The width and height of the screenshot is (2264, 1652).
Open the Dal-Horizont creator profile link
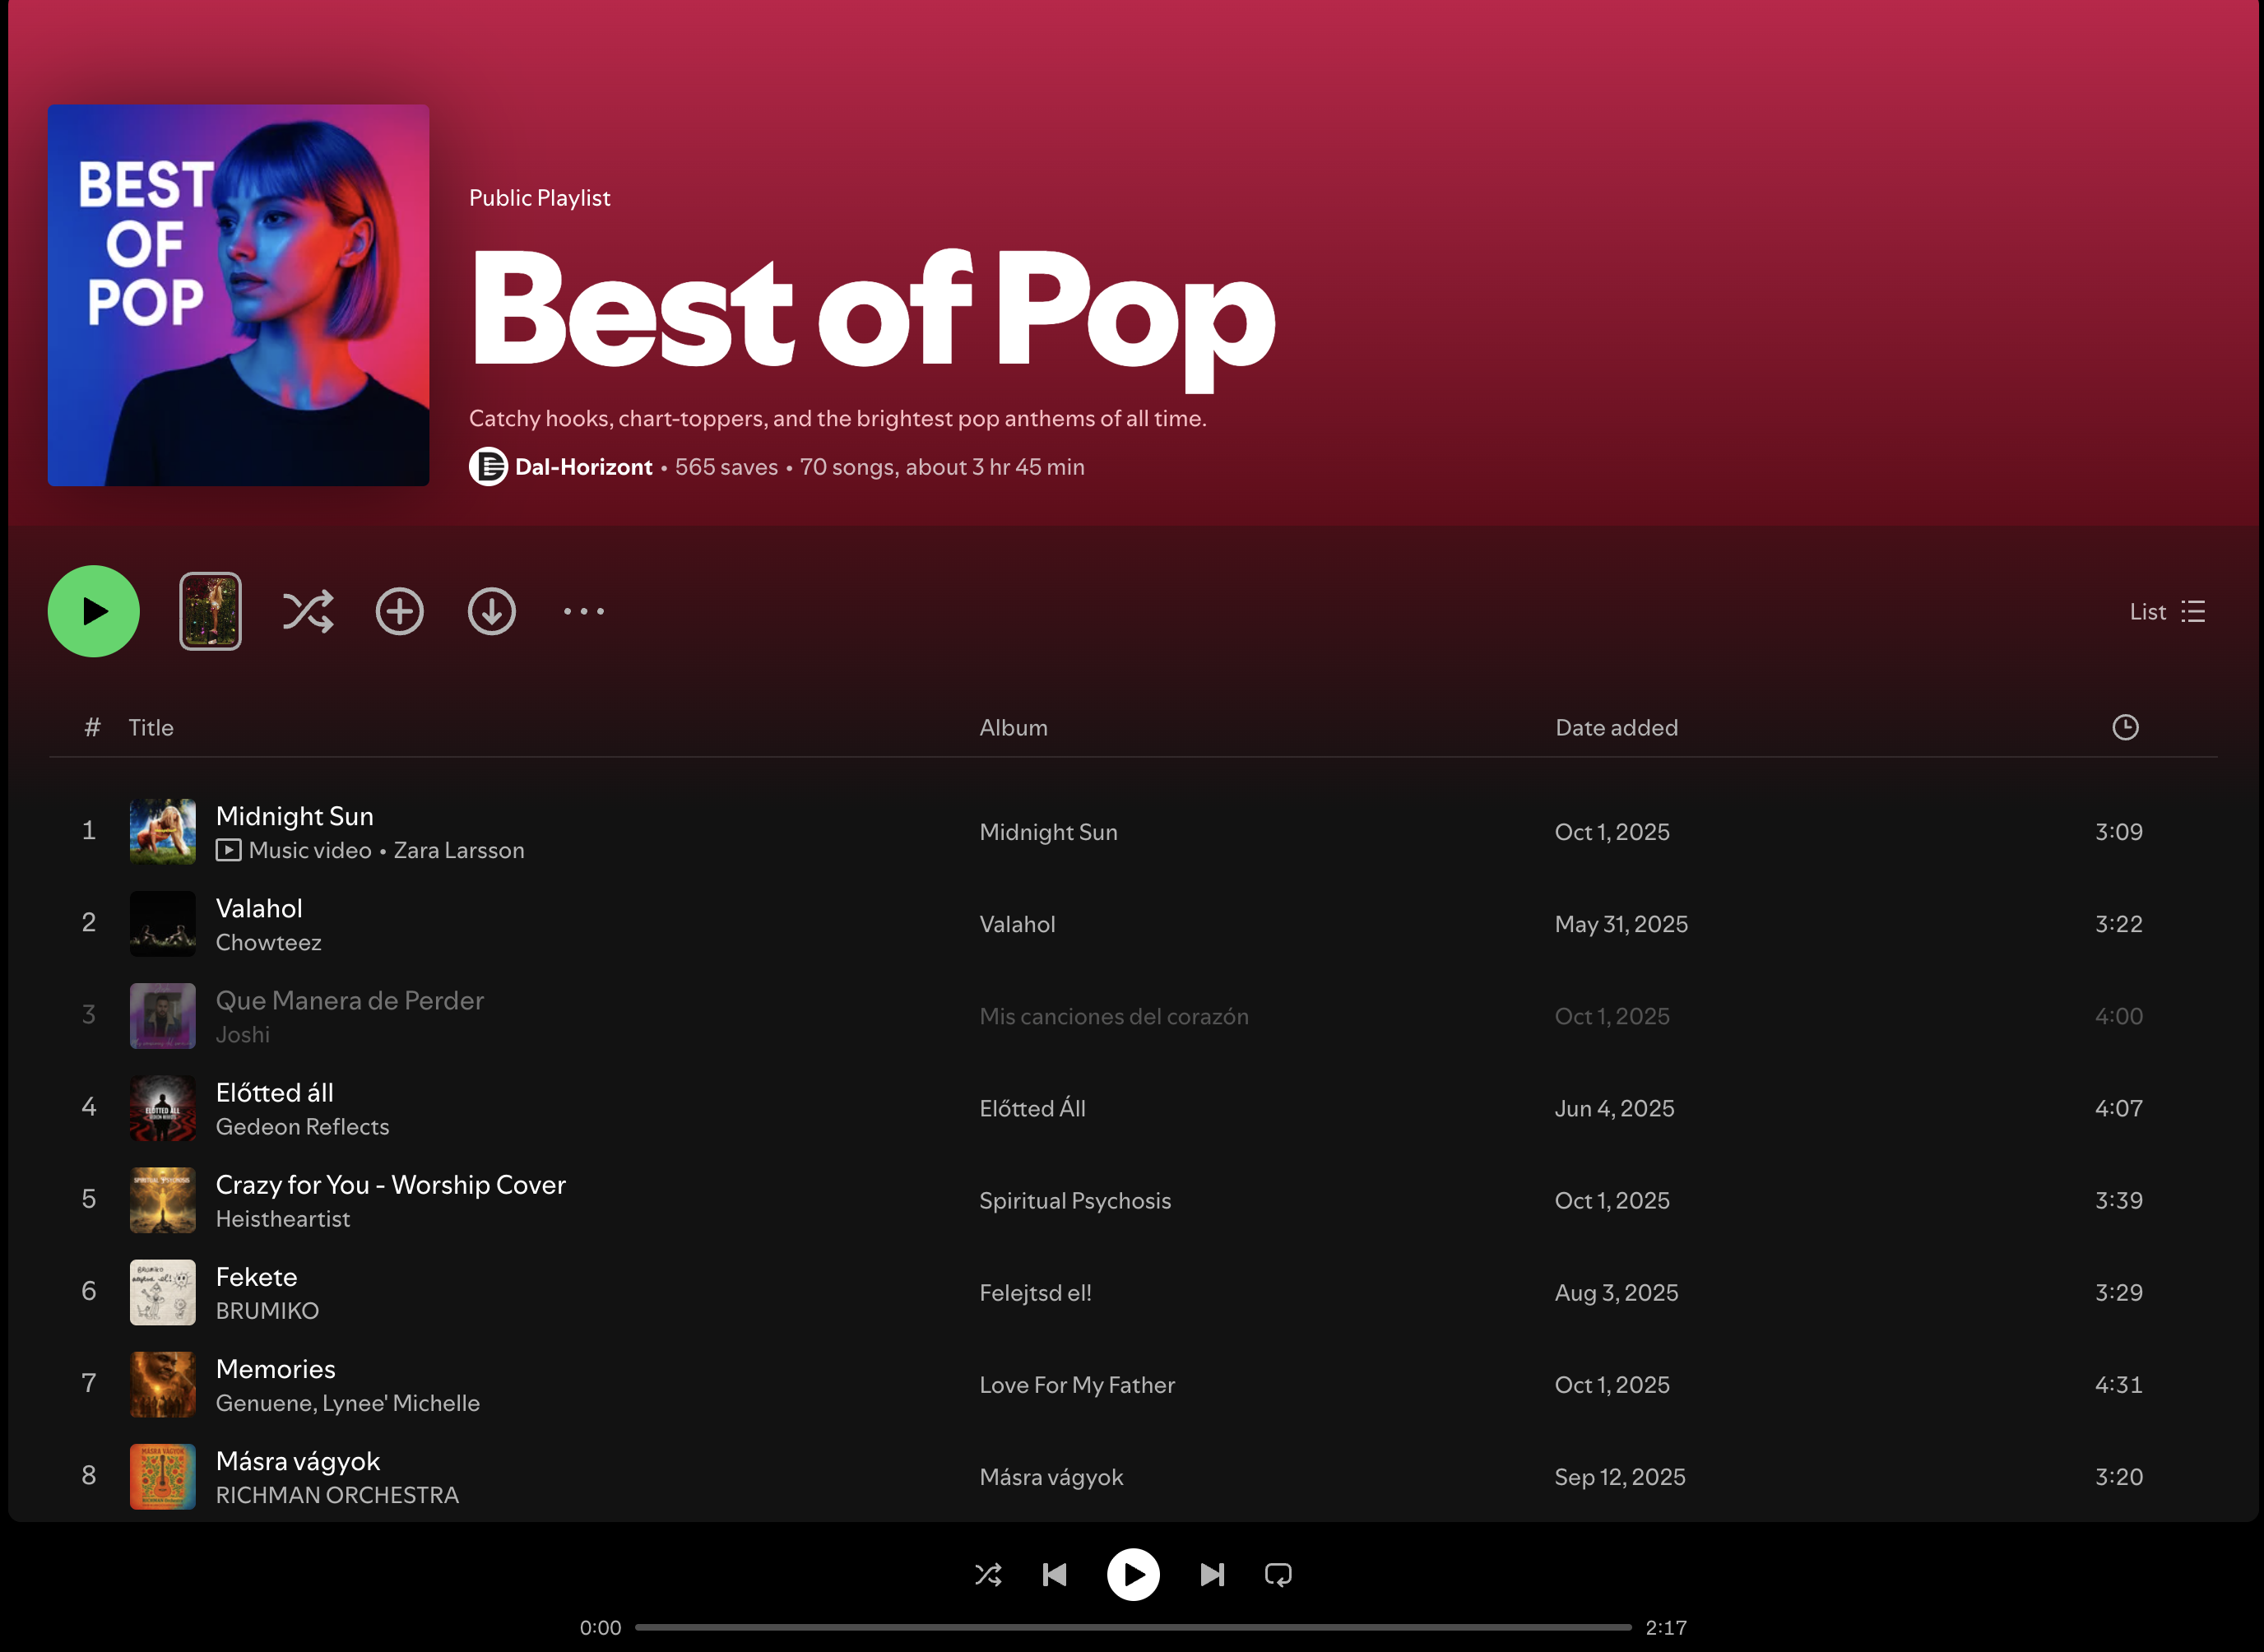[583, 467]
